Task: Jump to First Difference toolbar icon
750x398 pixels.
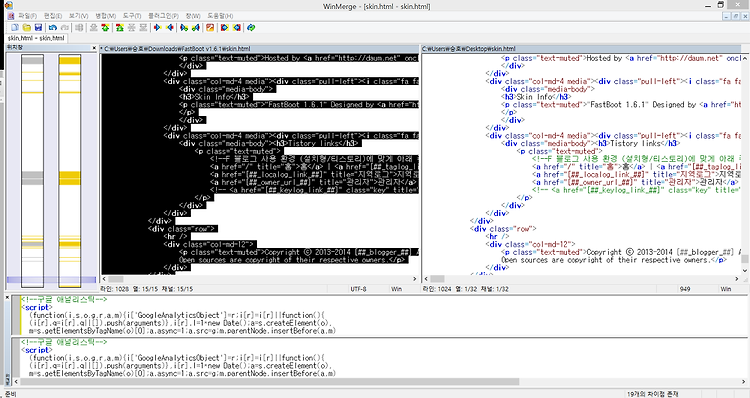Action: click(120, 28)
